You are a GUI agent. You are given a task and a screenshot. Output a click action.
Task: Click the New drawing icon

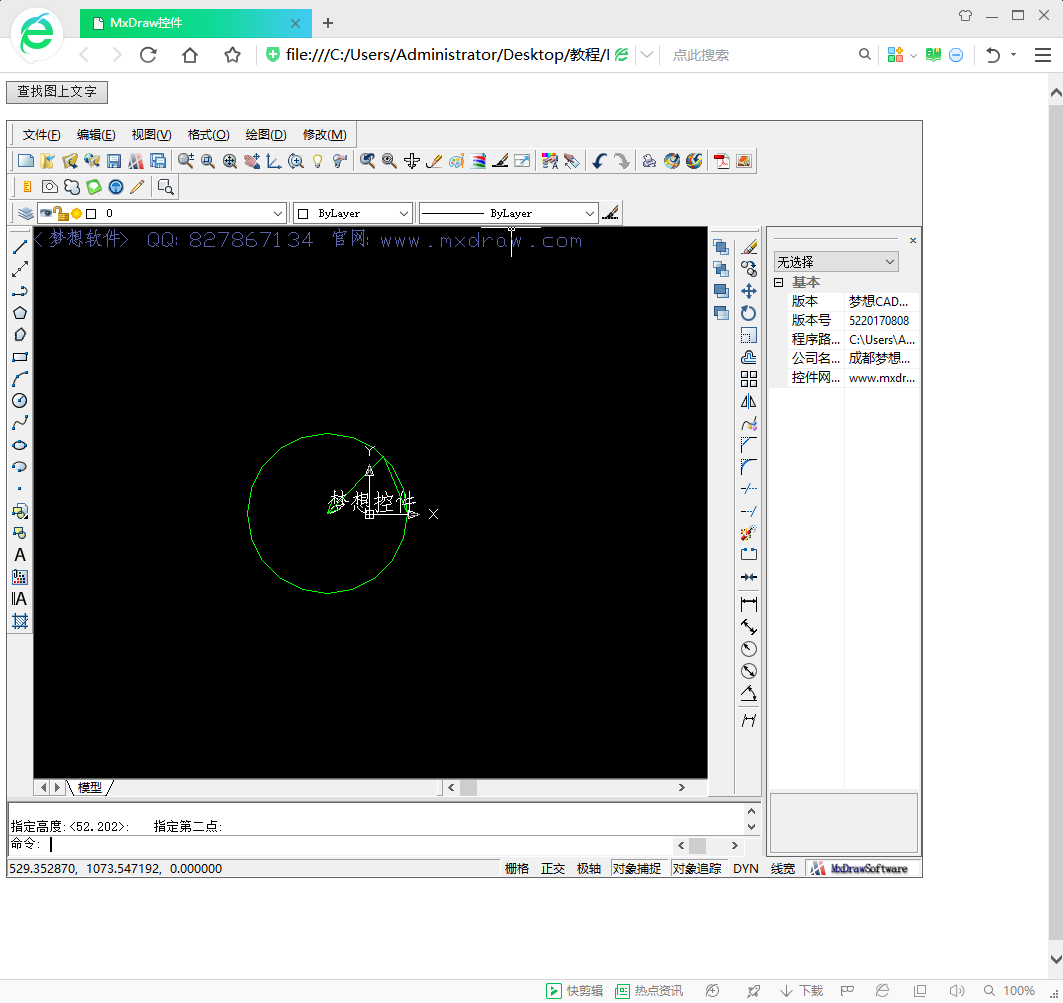26,161
